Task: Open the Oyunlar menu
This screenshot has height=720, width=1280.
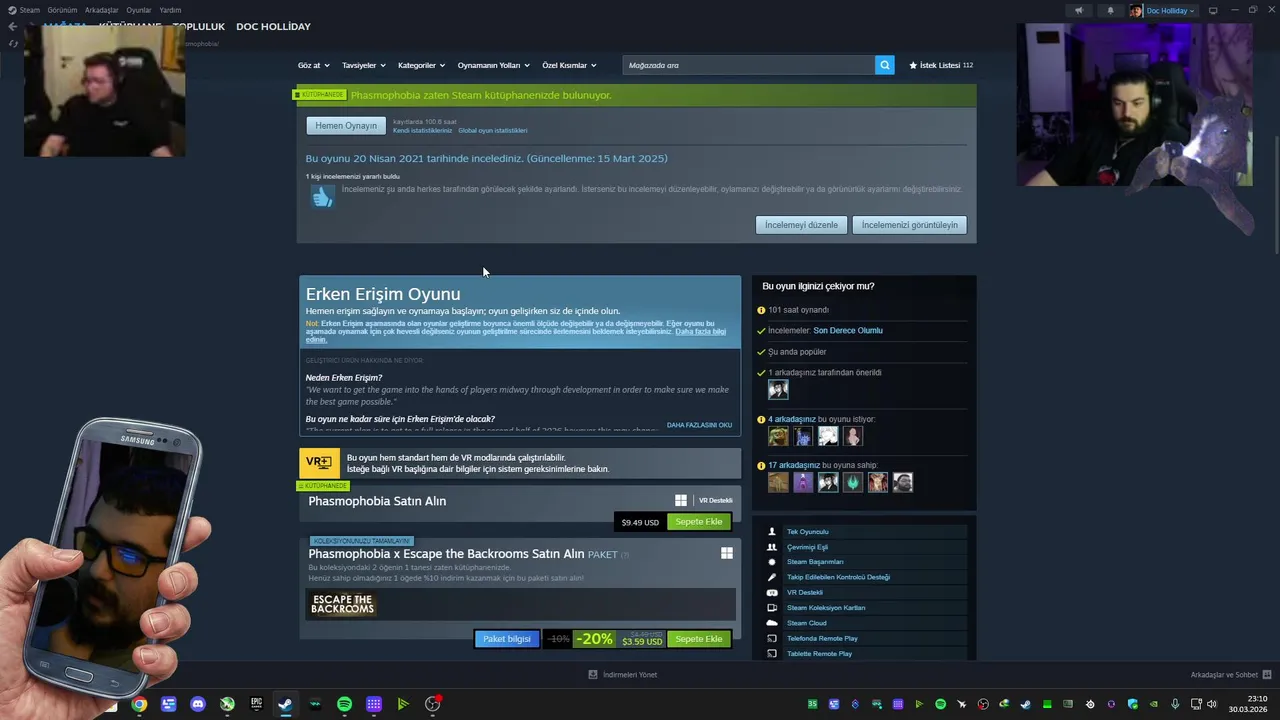Action: pos(139,10)
